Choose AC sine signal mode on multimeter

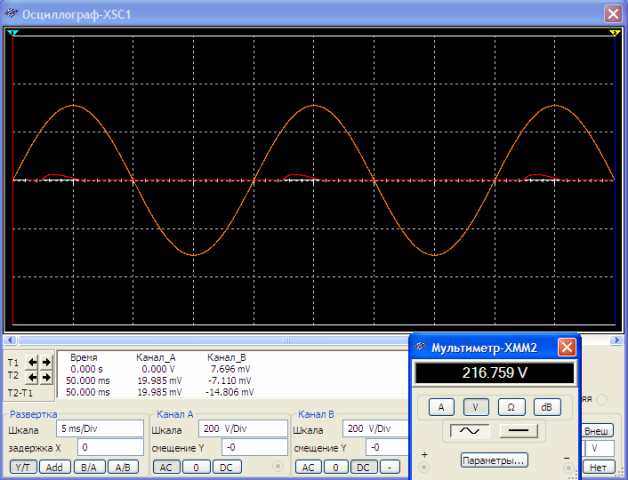coord(469,431)
